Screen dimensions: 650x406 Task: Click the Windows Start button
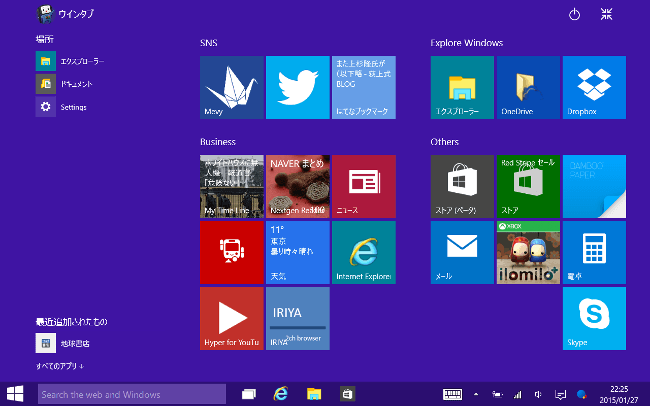(x=15, y=394)
